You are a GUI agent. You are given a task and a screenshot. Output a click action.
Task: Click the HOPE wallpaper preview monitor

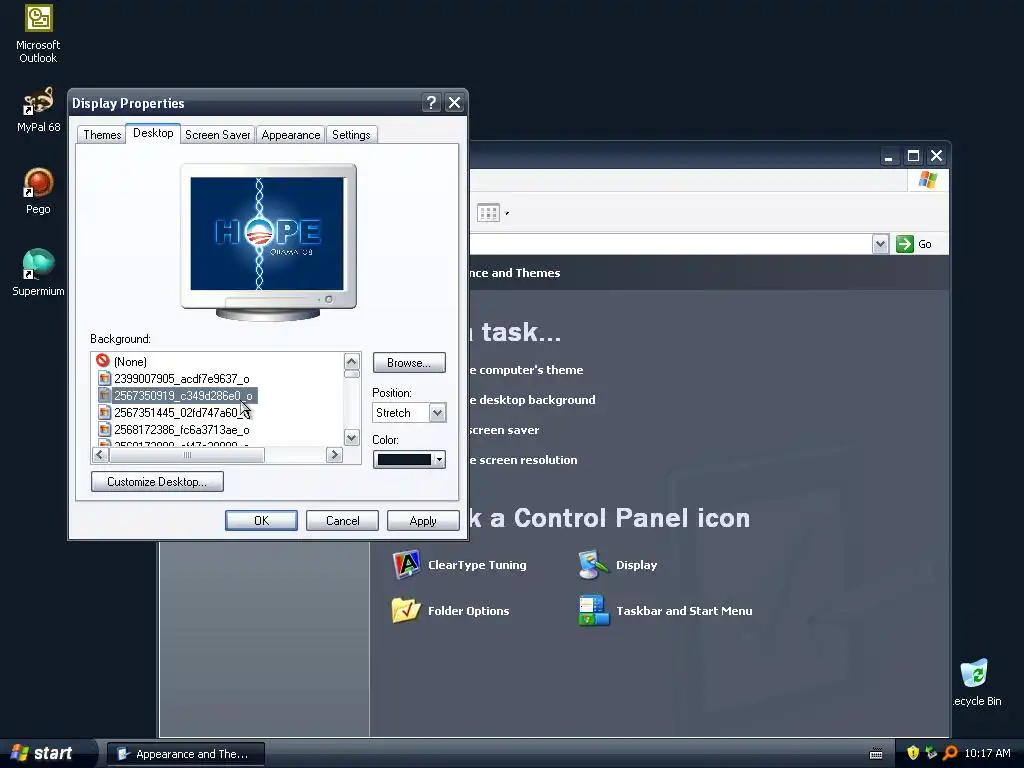(x=268, y=242)
